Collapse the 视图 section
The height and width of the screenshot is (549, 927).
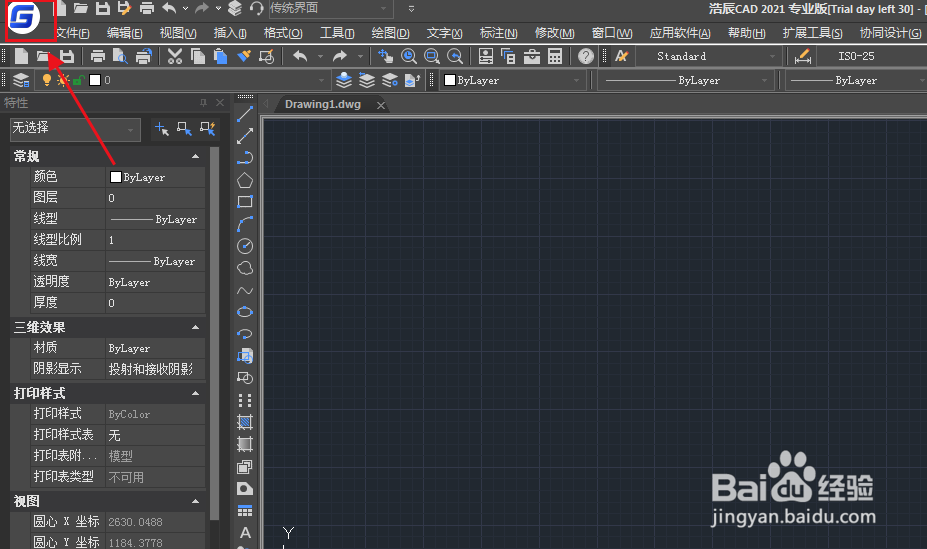195,502
